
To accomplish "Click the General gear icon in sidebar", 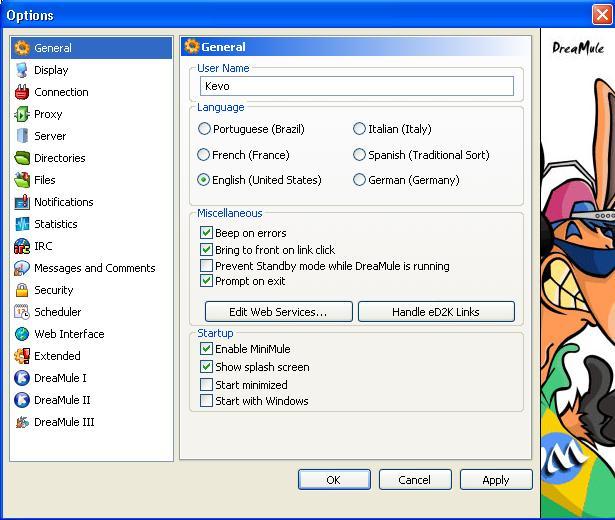I will (x=22, y=48).
